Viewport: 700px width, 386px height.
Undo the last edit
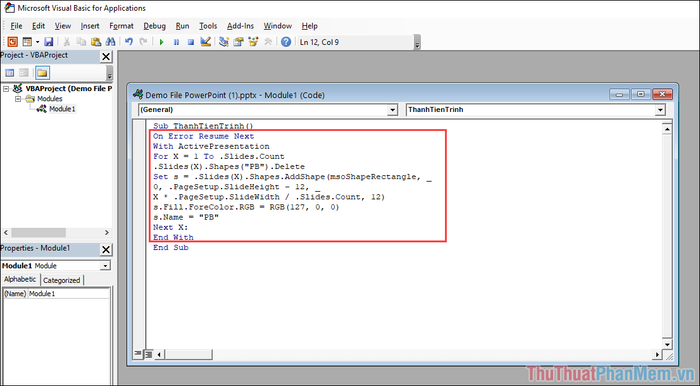pyautogui.click(x=129, y=42)
